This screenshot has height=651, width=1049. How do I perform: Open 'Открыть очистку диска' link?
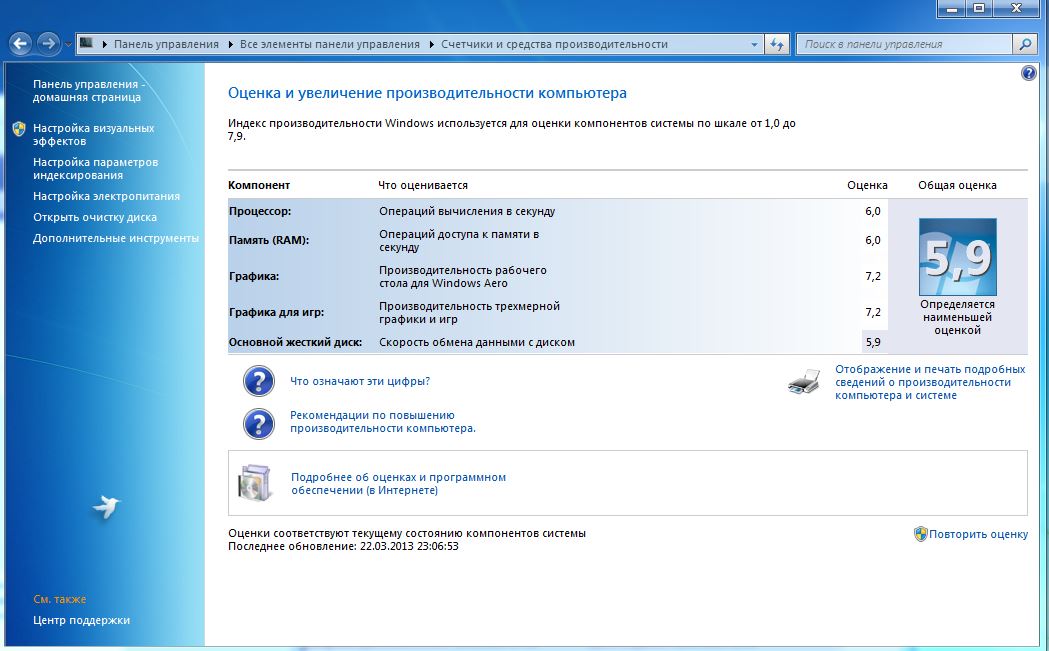pyautogui.click(x=95, y=217)
